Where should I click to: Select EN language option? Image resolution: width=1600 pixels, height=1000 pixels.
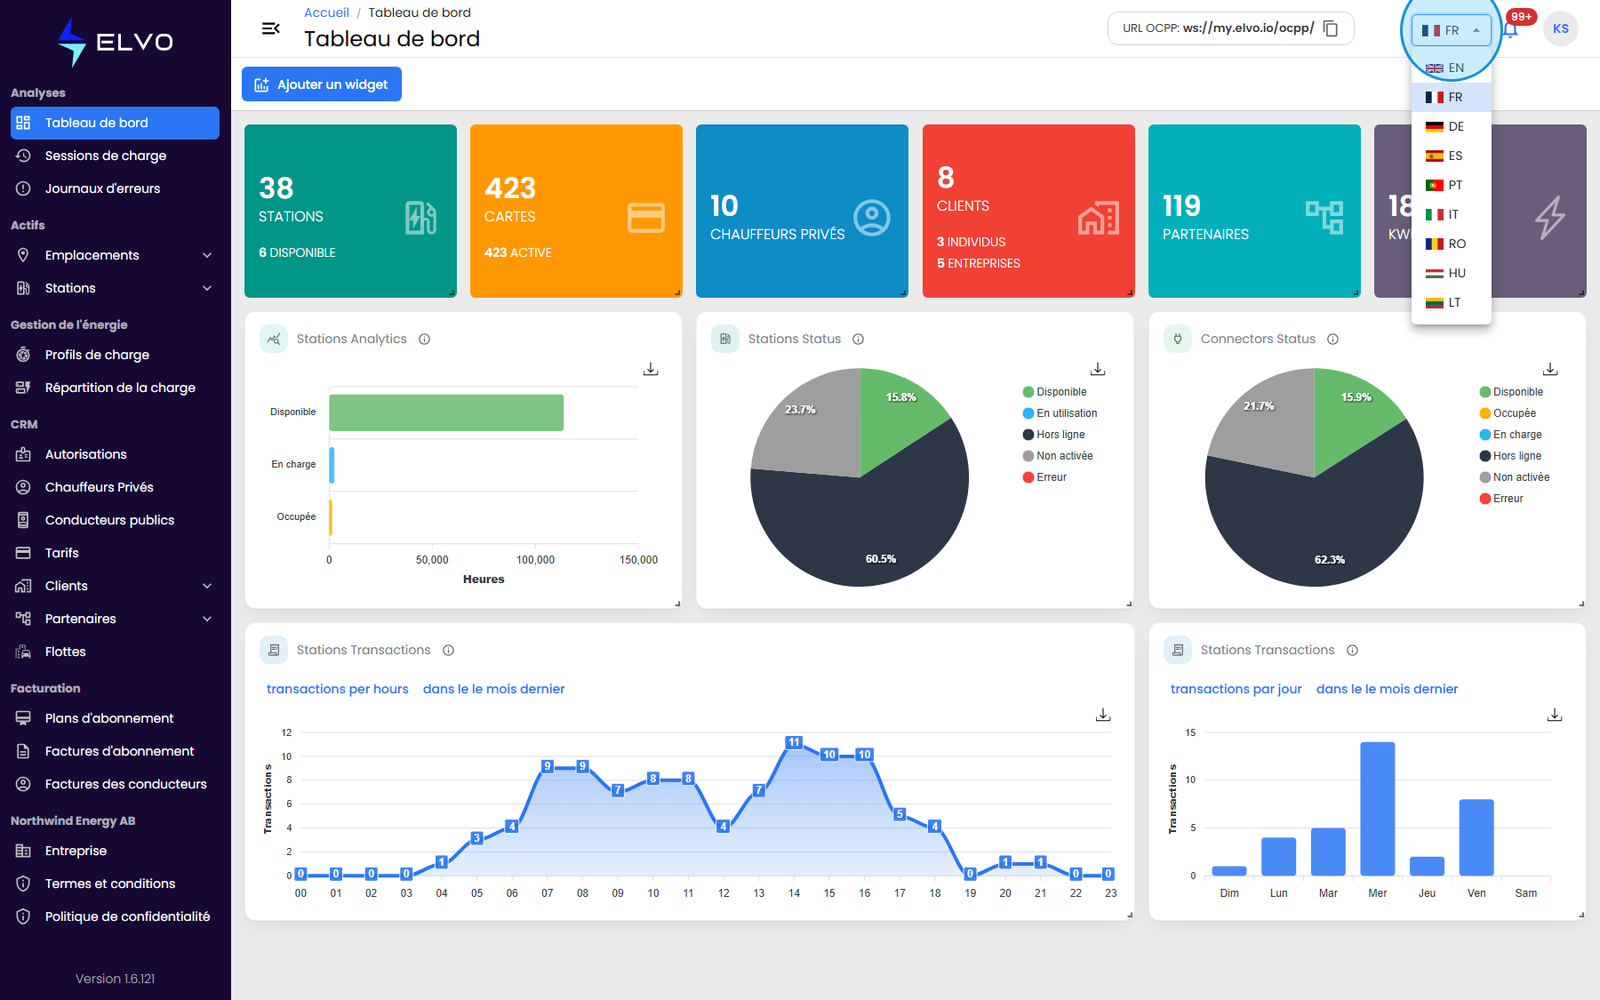[1451, 68]
